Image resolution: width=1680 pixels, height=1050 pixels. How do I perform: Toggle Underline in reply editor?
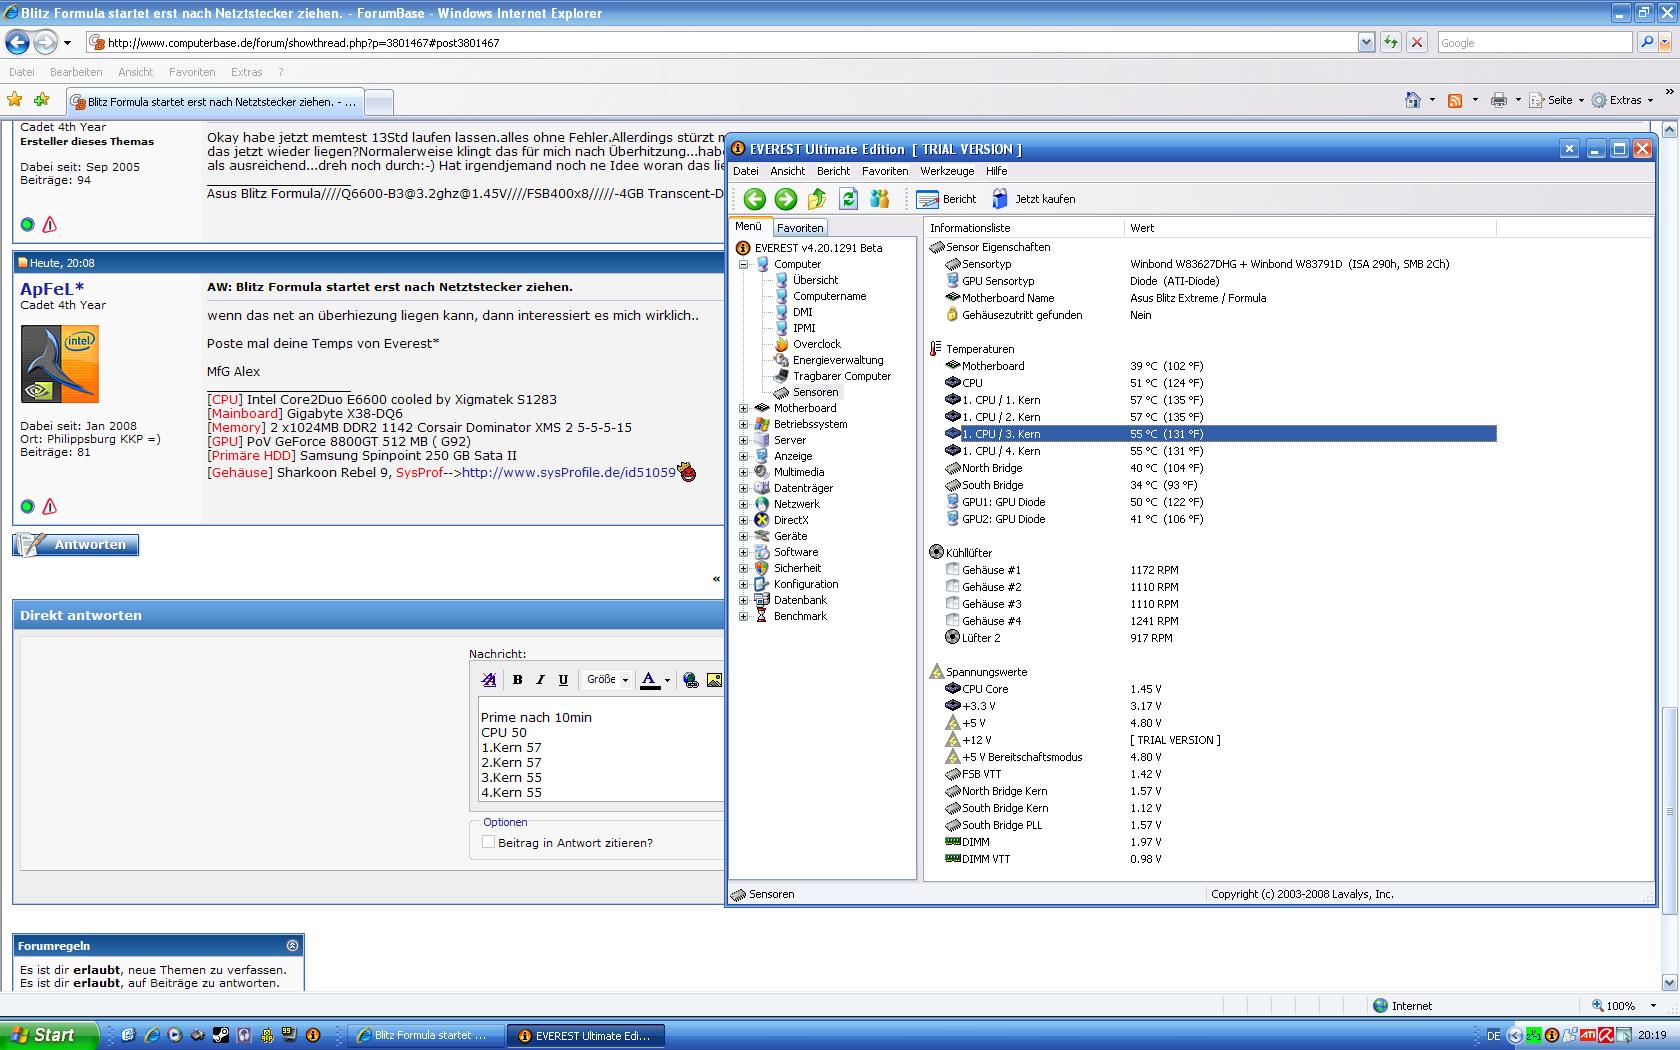point(563,680)
